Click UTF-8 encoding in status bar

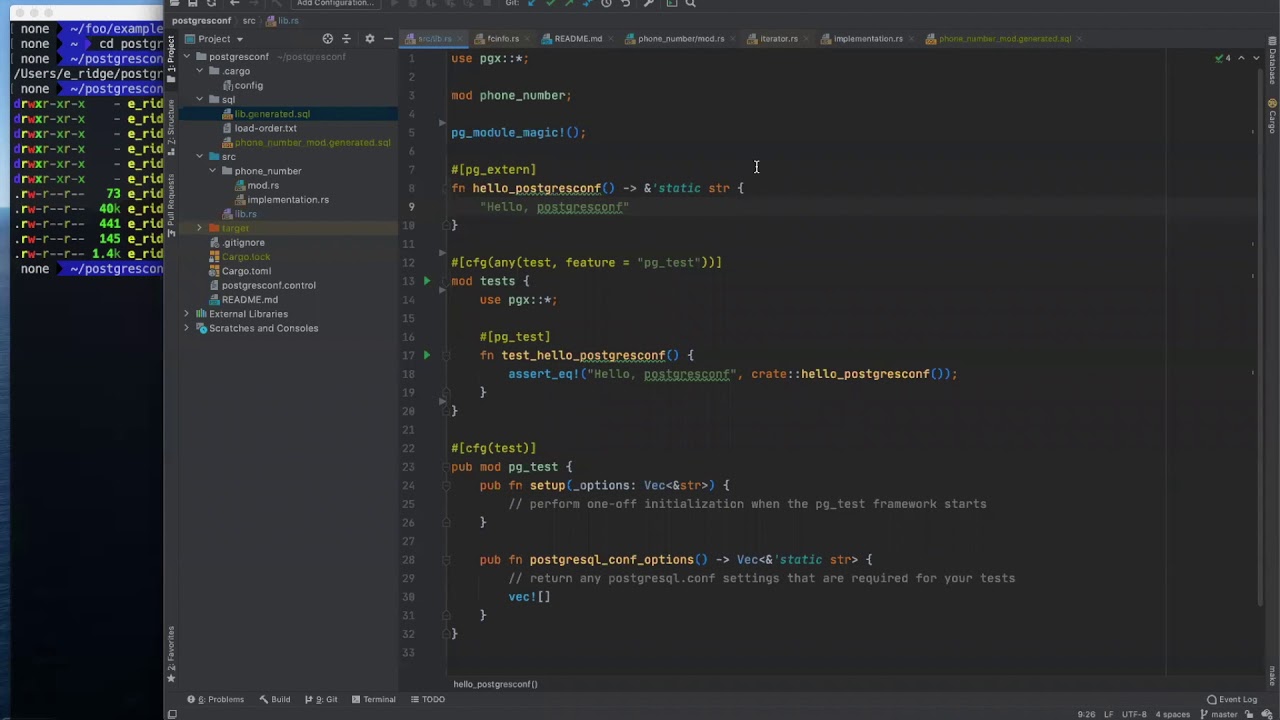(x=1134, y=715)
